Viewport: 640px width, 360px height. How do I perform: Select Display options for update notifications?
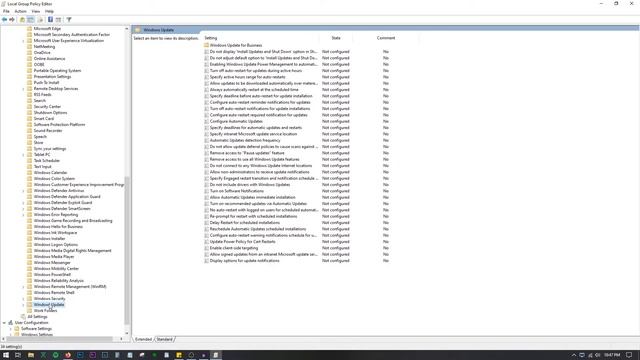point(244,261)
